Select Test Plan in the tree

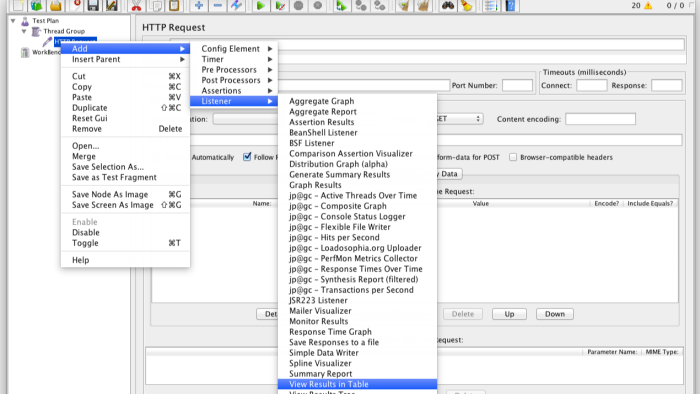click(x=46, y=21)
